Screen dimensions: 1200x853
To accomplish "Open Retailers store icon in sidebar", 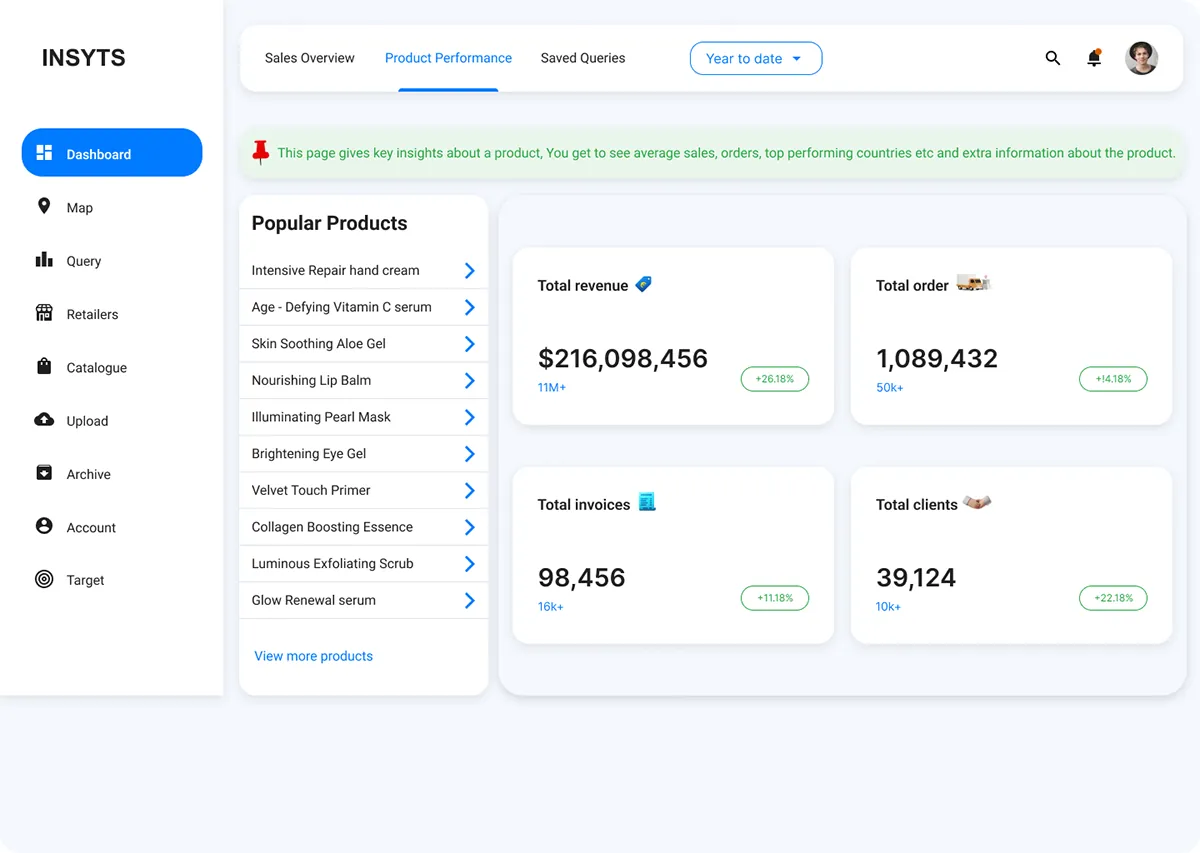I will 44,313.
